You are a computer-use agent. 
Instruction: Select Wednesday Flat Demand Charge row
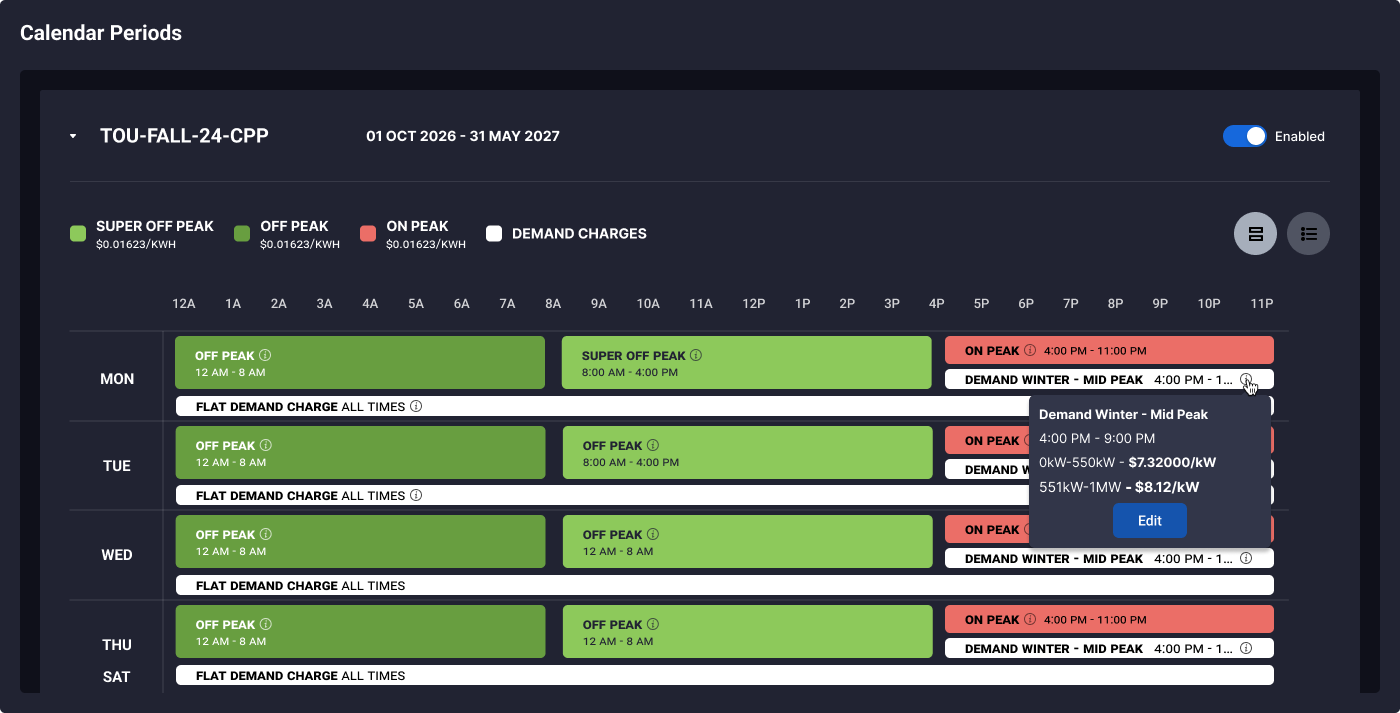[725, 586]
